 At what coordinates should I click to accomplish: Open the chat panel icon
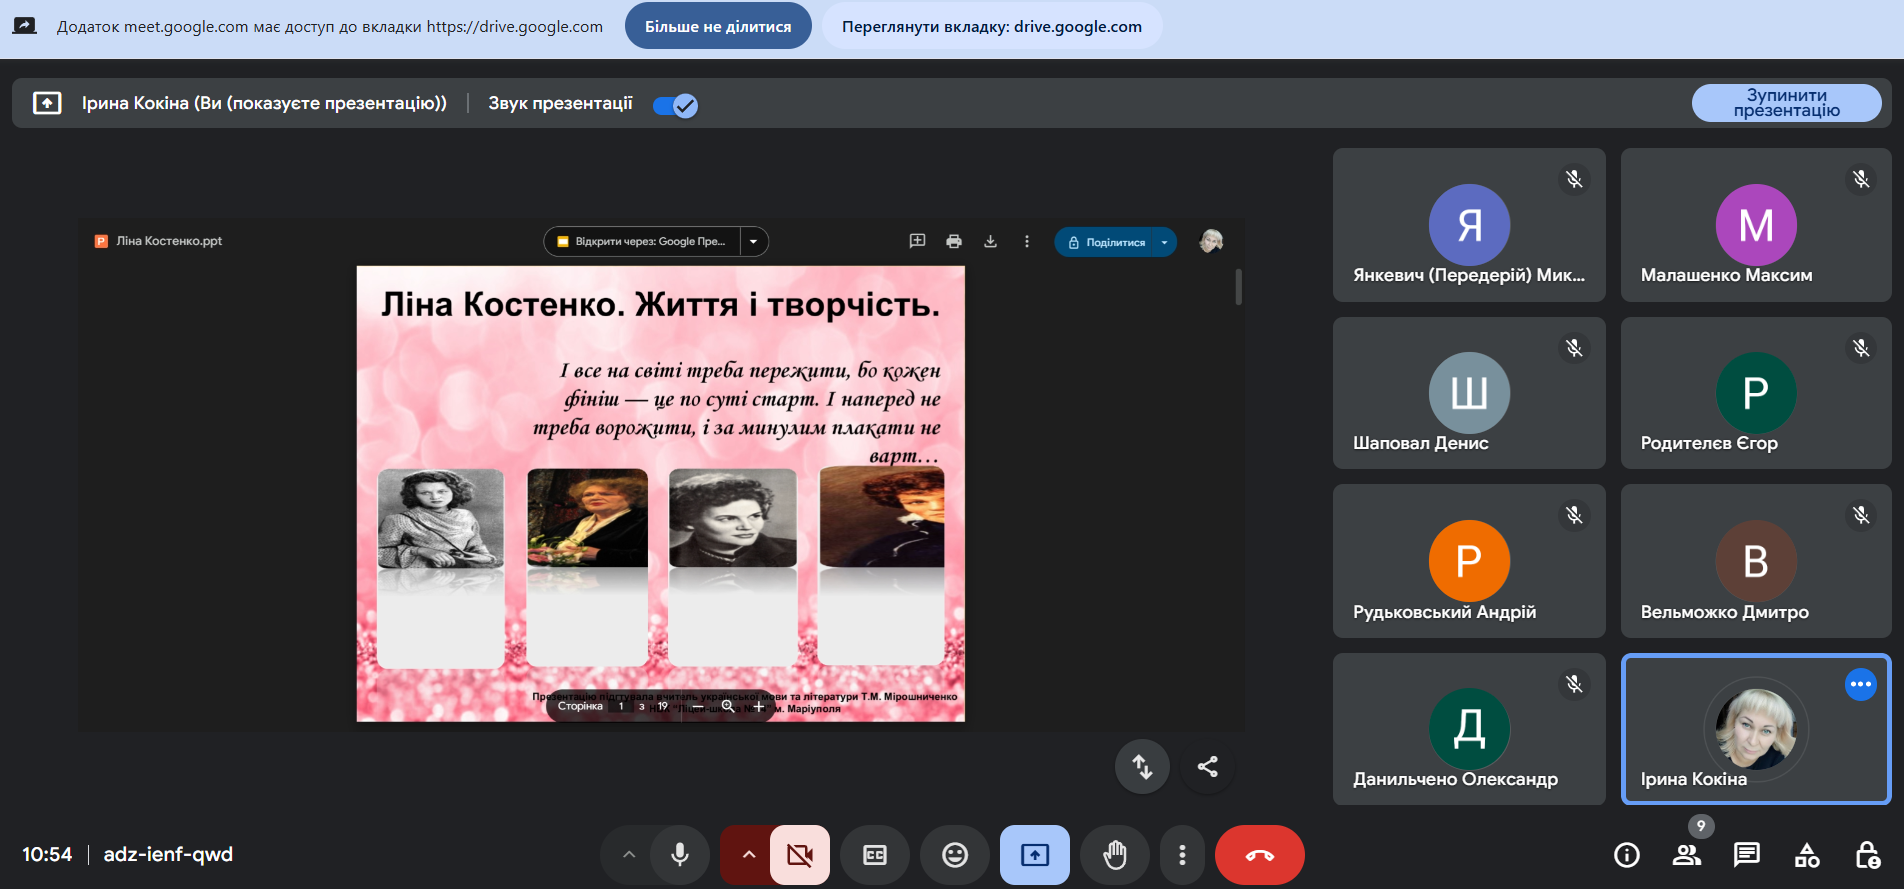pos(1747,855)
